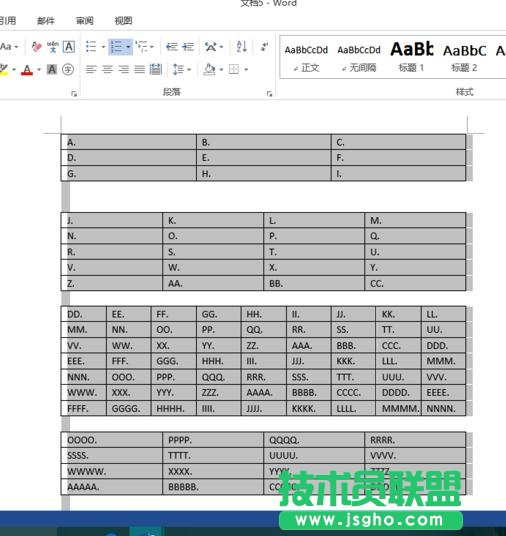Apply the red font color
The image size is (506, 536).
point(27,70)
